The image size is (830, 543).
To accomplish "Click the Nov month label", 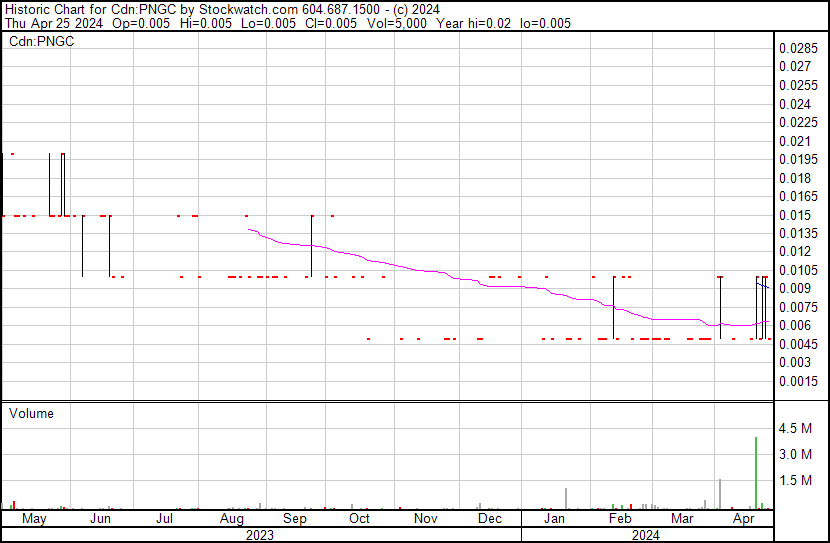I will coord(426,519).
